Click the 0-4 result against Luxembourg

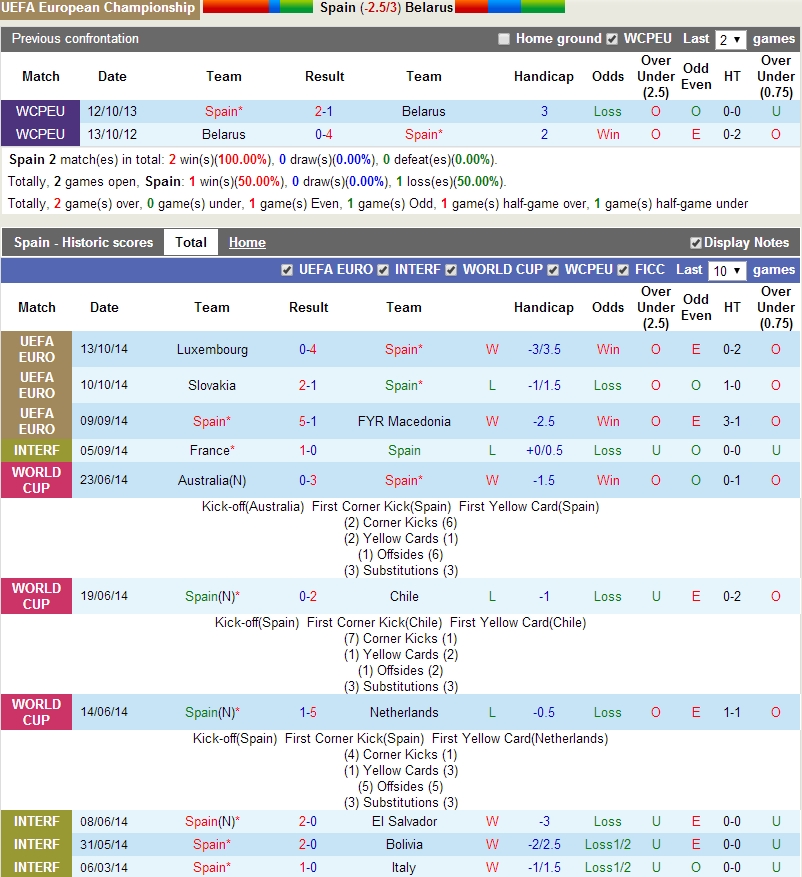(x=308, y=350)
